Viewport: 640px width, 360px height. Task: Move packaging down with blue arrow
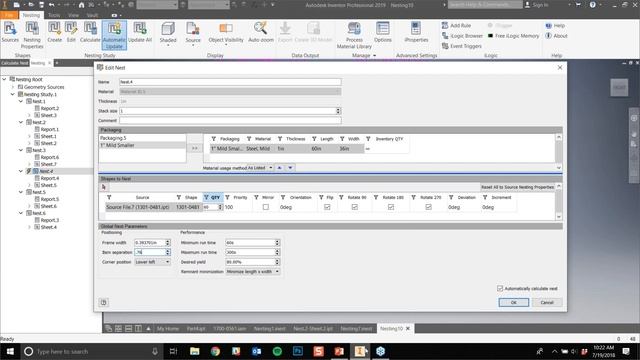pos(290,168)
